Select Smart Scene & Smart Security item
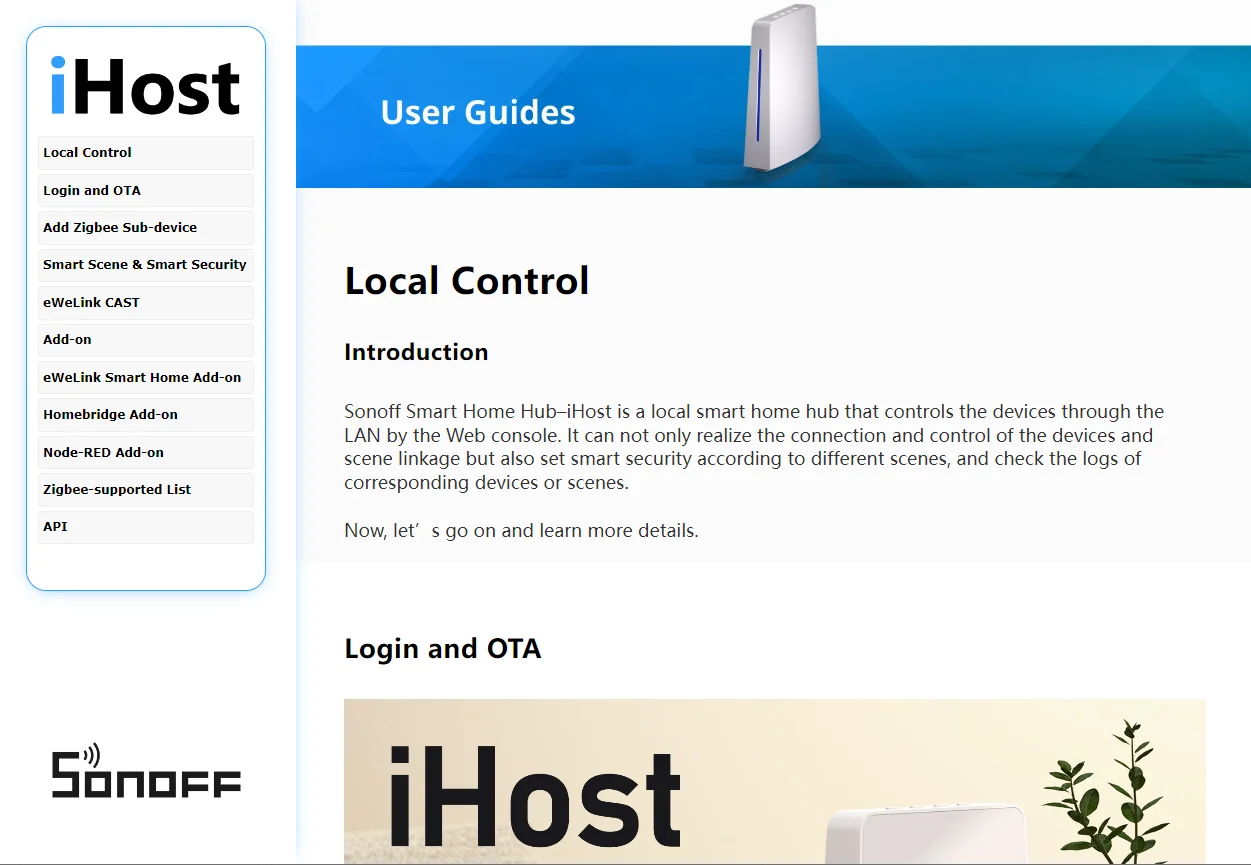Image resolution: width=1251 pixels, height=865 pixels. pos(146,265)
